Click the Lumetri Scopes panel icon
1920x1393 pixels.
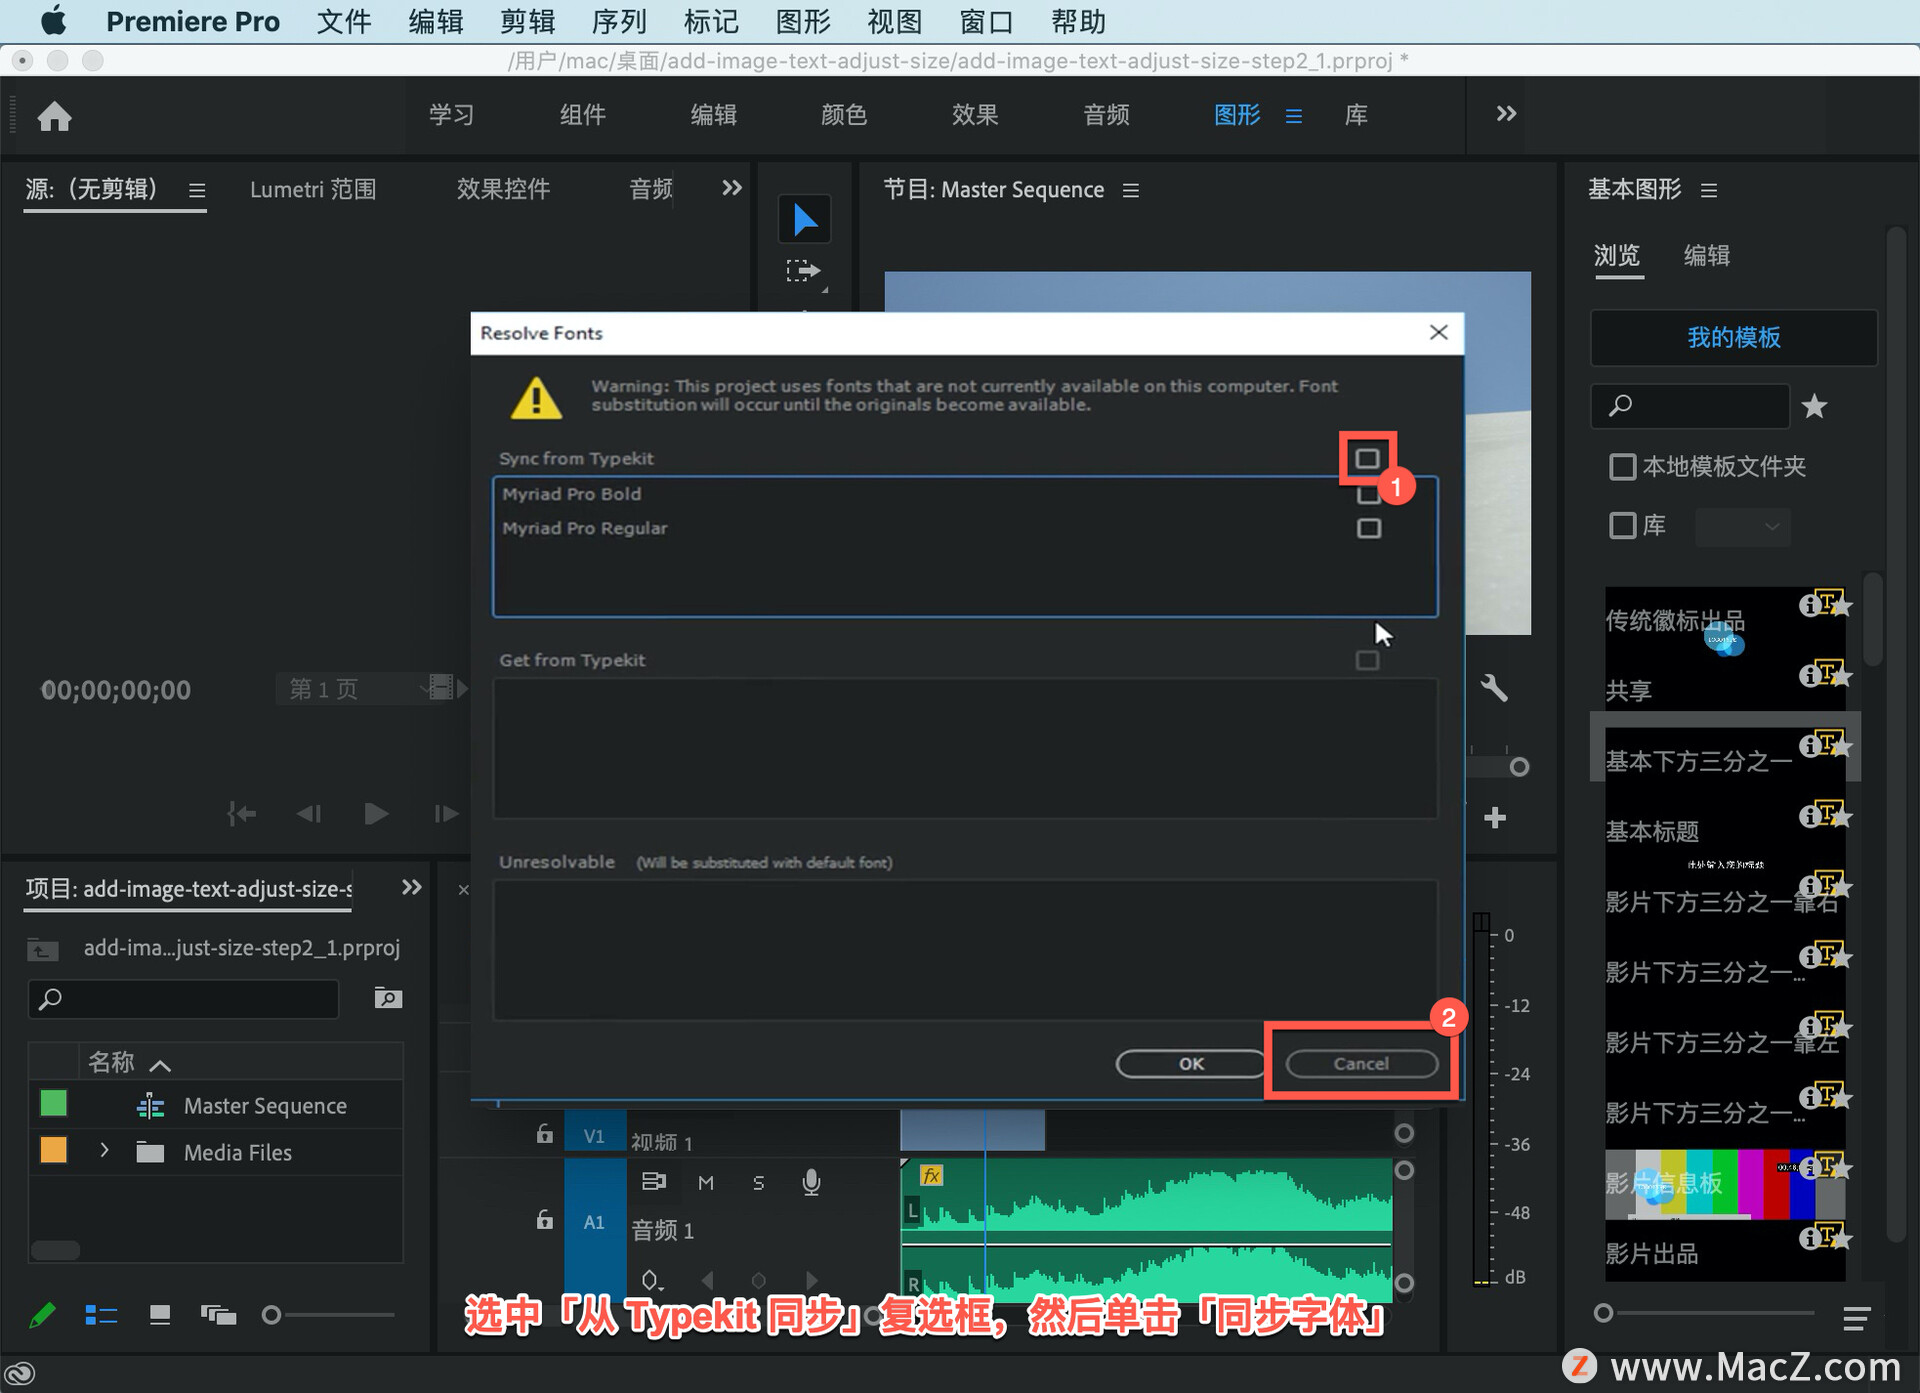coord(313,189)
